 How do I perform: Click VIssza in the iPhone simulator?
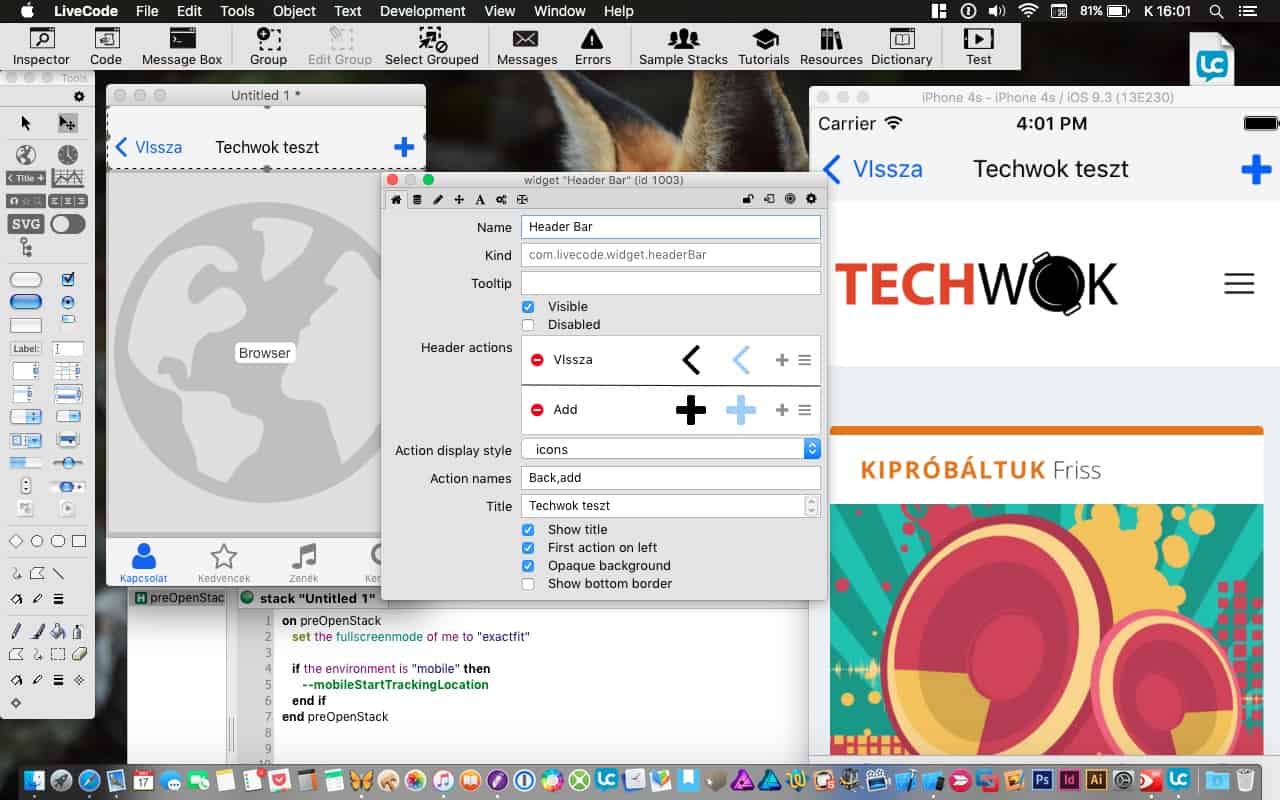pyautogui.click(x=872, y=169)
